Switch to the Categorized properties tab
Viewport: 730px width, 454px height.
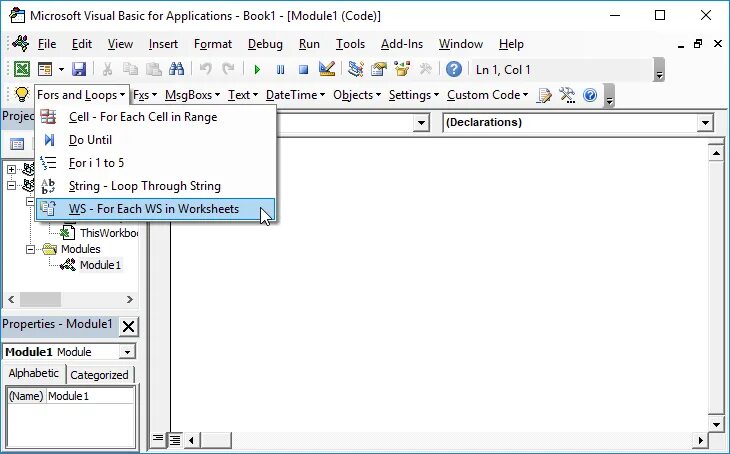click(x=99, y=375)
